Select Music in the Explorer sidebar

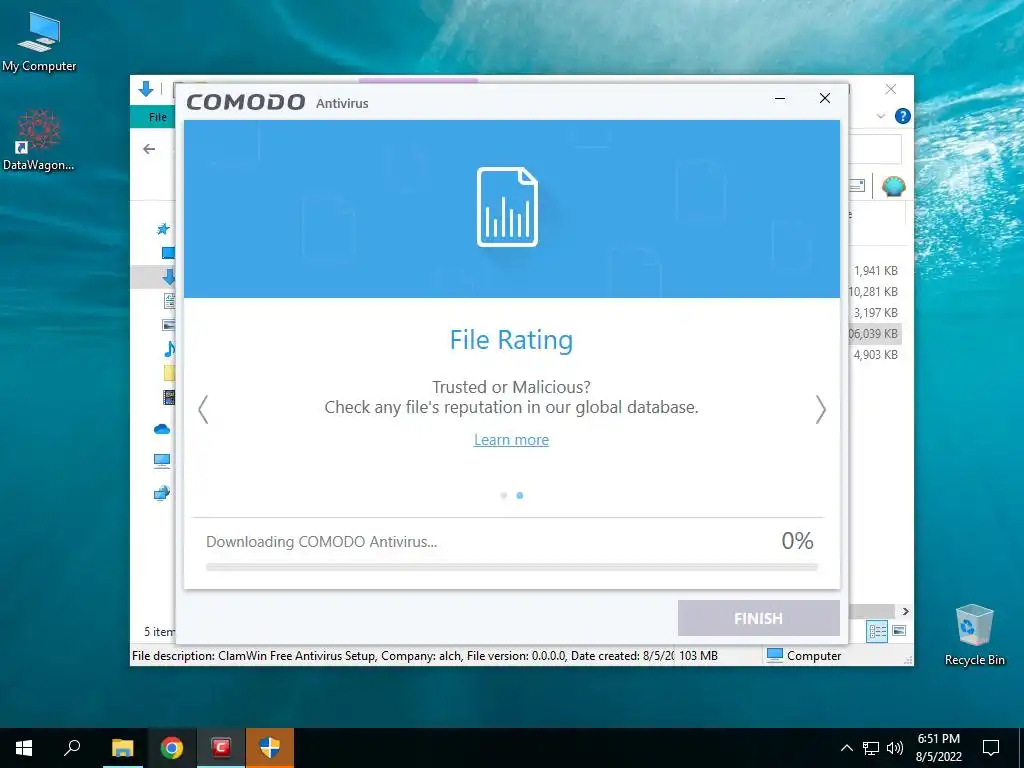169,349
